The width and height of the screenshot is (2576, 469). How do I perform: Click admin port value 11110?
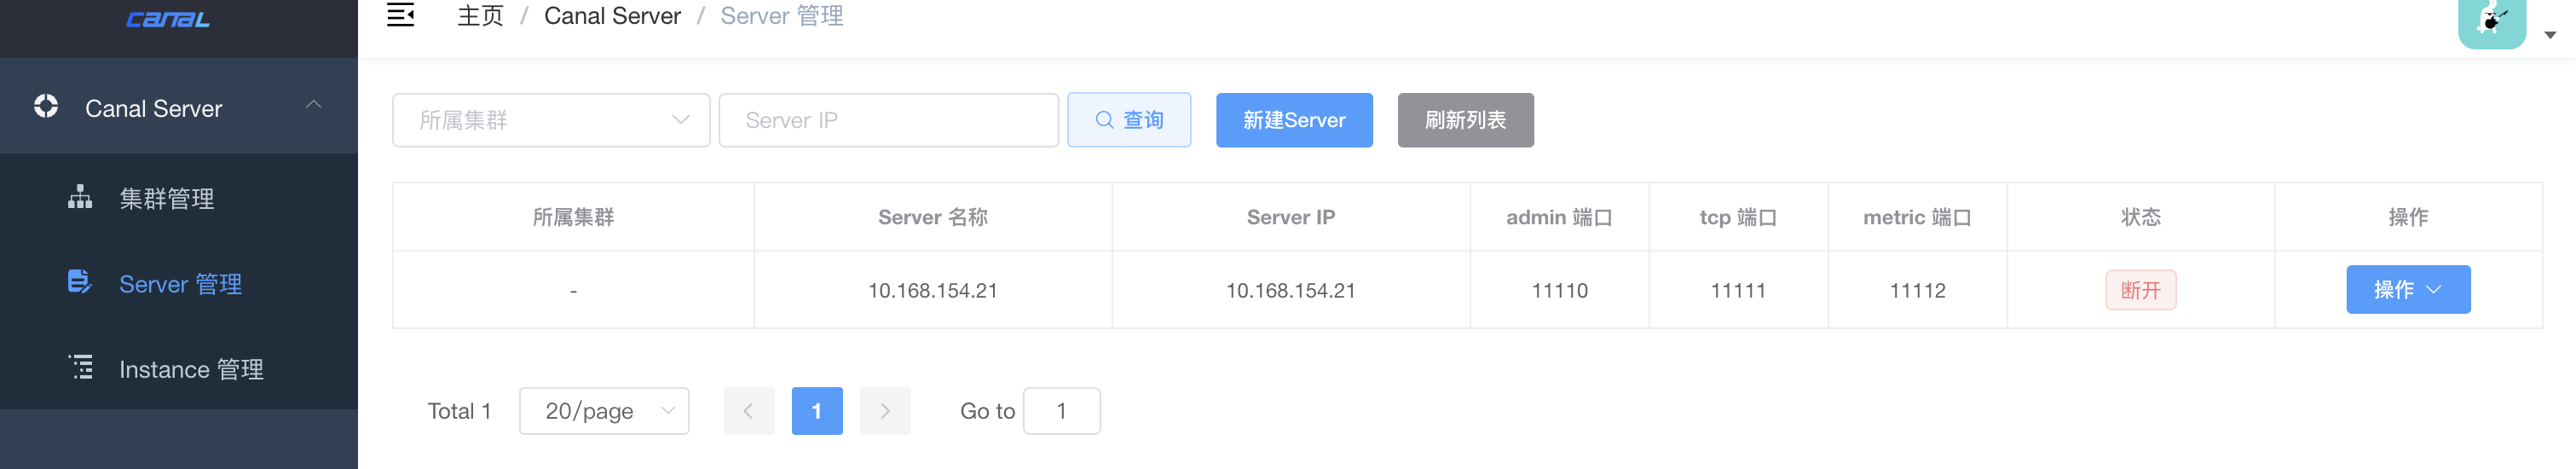(x=1559, y=290)
